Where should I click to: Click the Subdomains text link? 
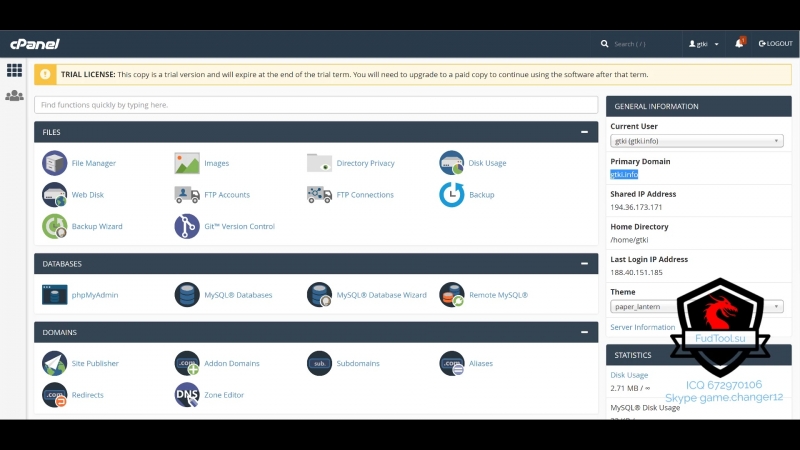coord(358,363)
